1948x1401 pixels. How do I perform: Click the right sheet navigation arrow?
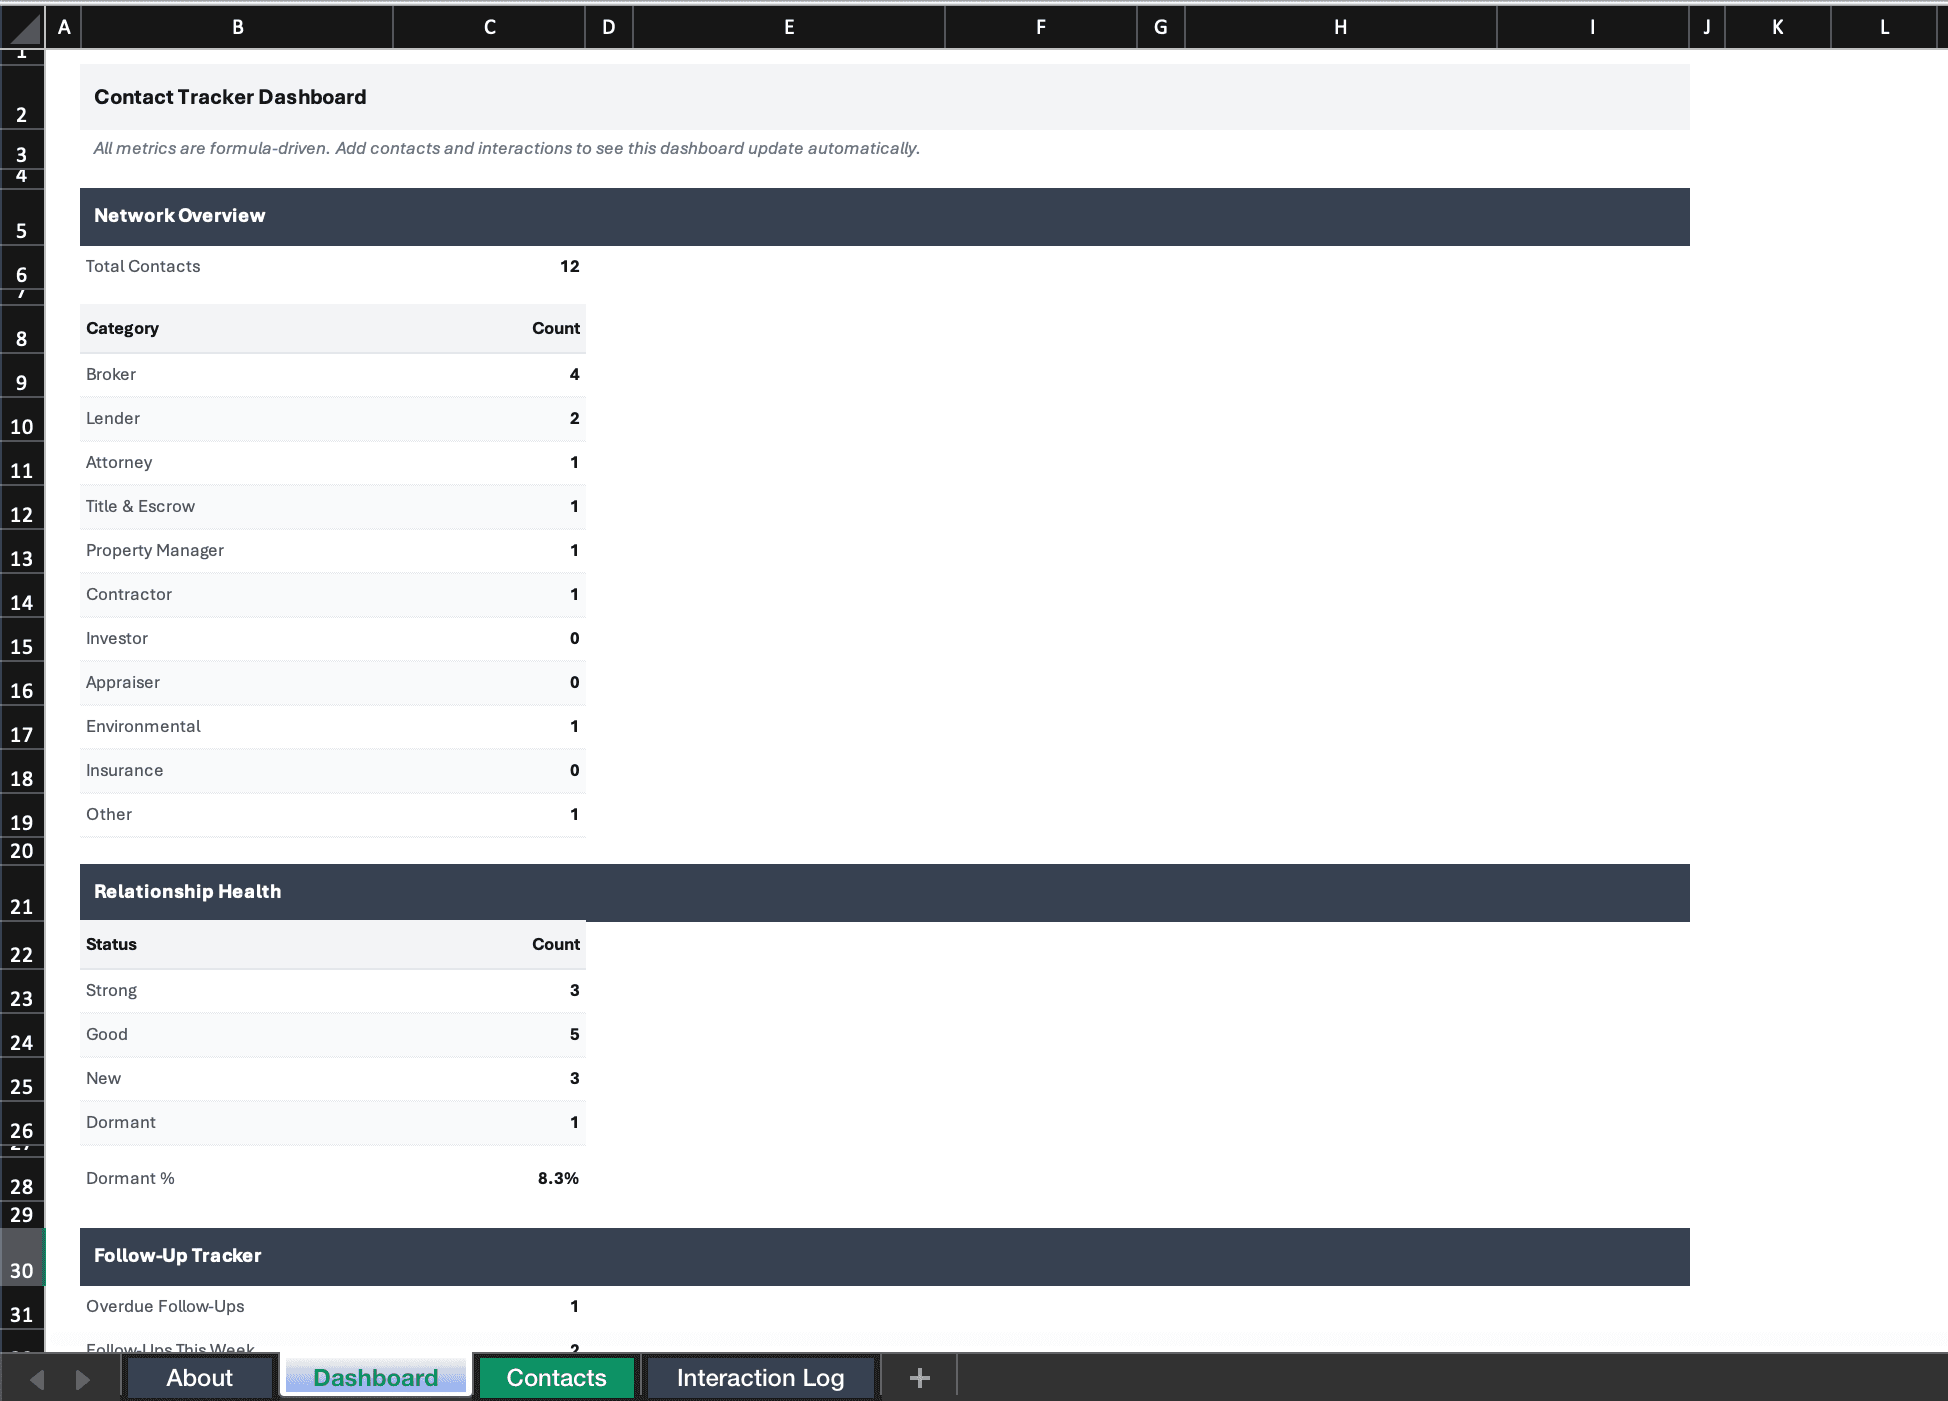[x=82, y=1377]
